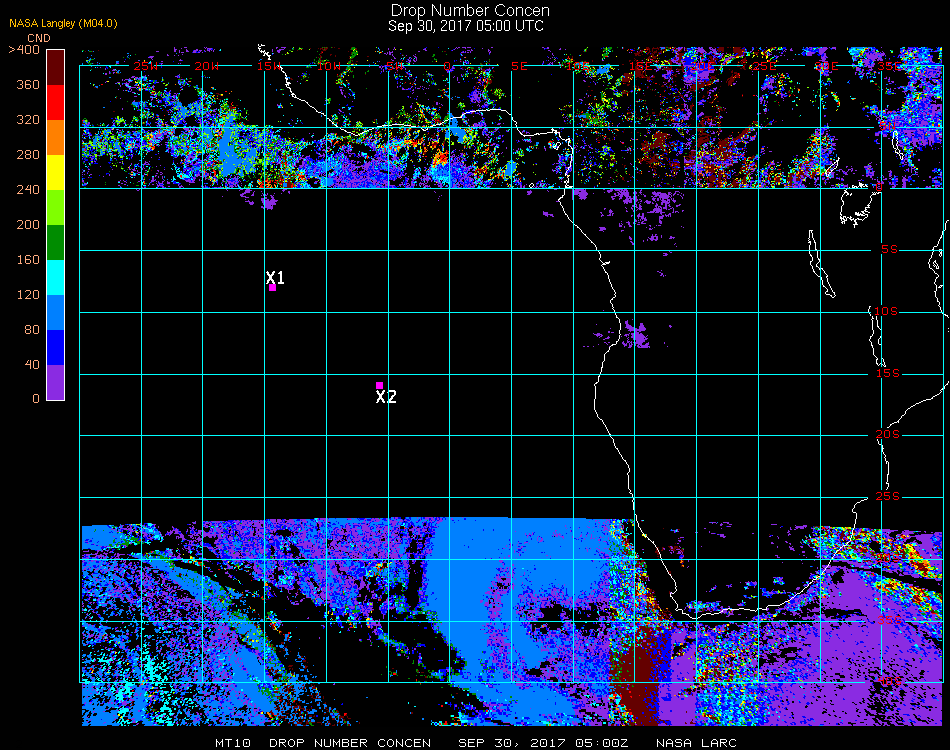Click the '15E' longitude label
The width and height of the screenshot is (950, 750).
[640, 66]
